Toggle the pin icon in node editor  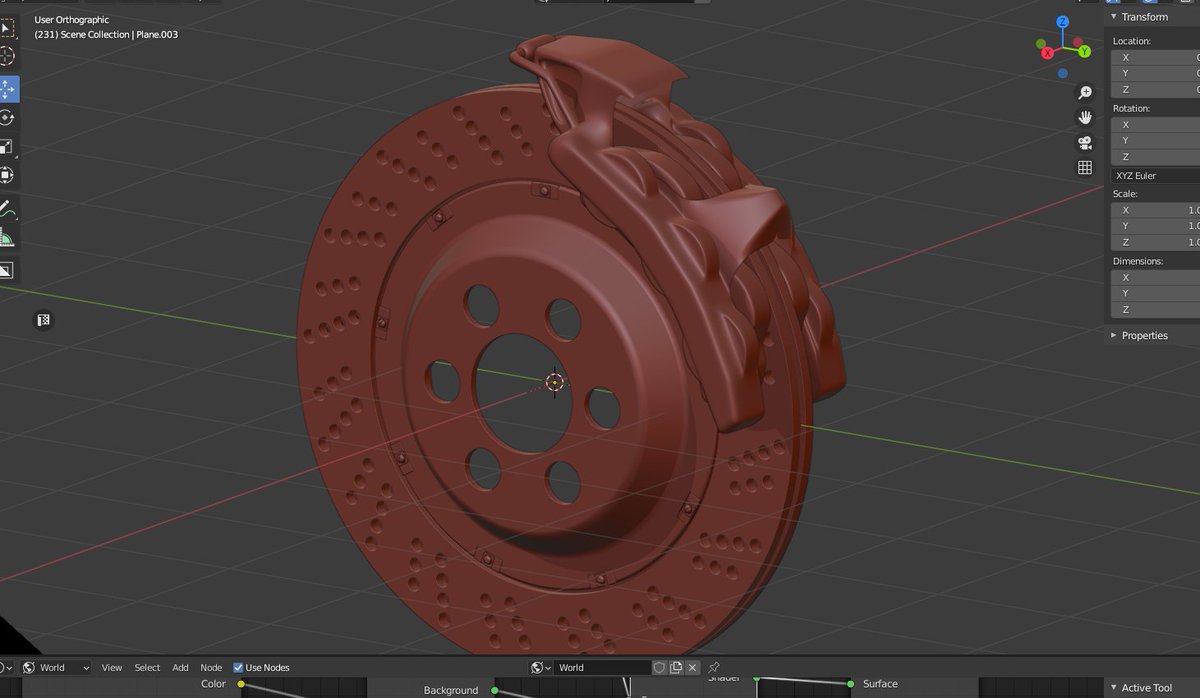(x=714, y=667)
